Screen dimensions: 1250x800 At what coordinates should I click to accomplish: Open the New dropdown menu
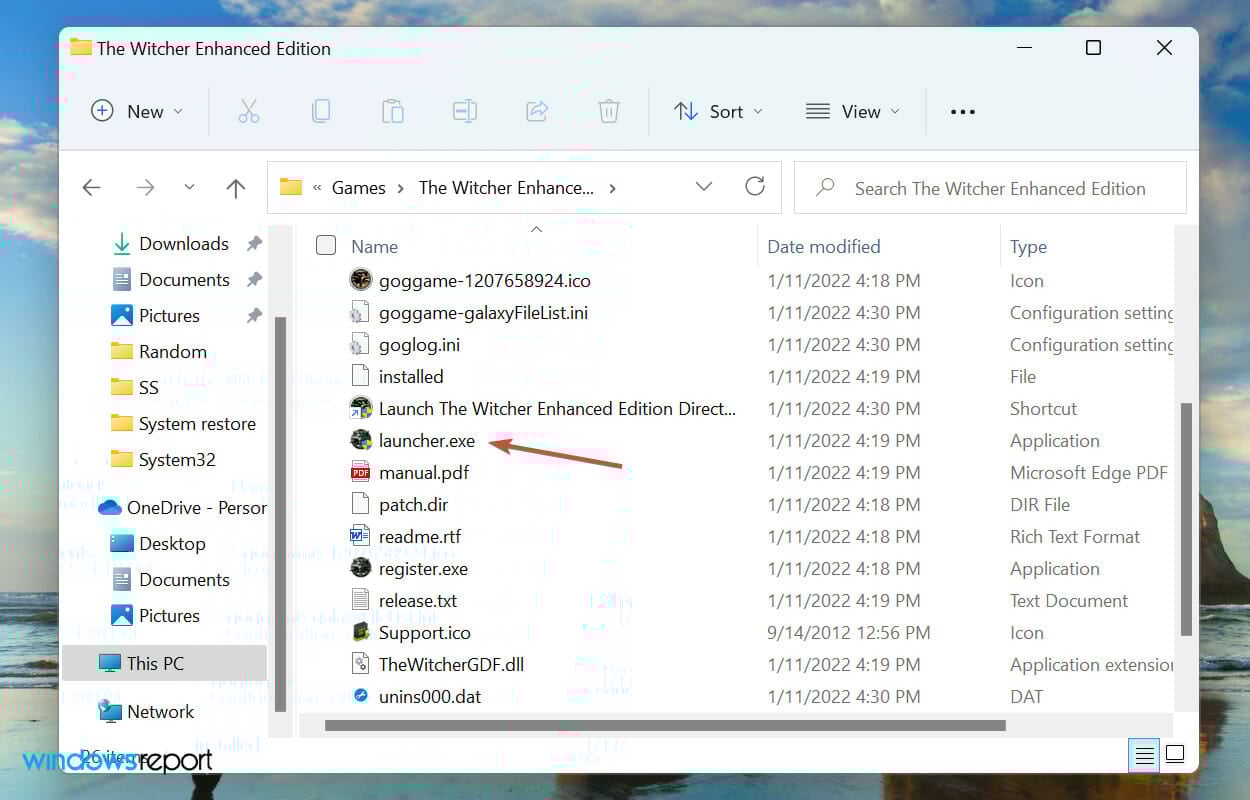pyautogui.click(x=137, y=111)
